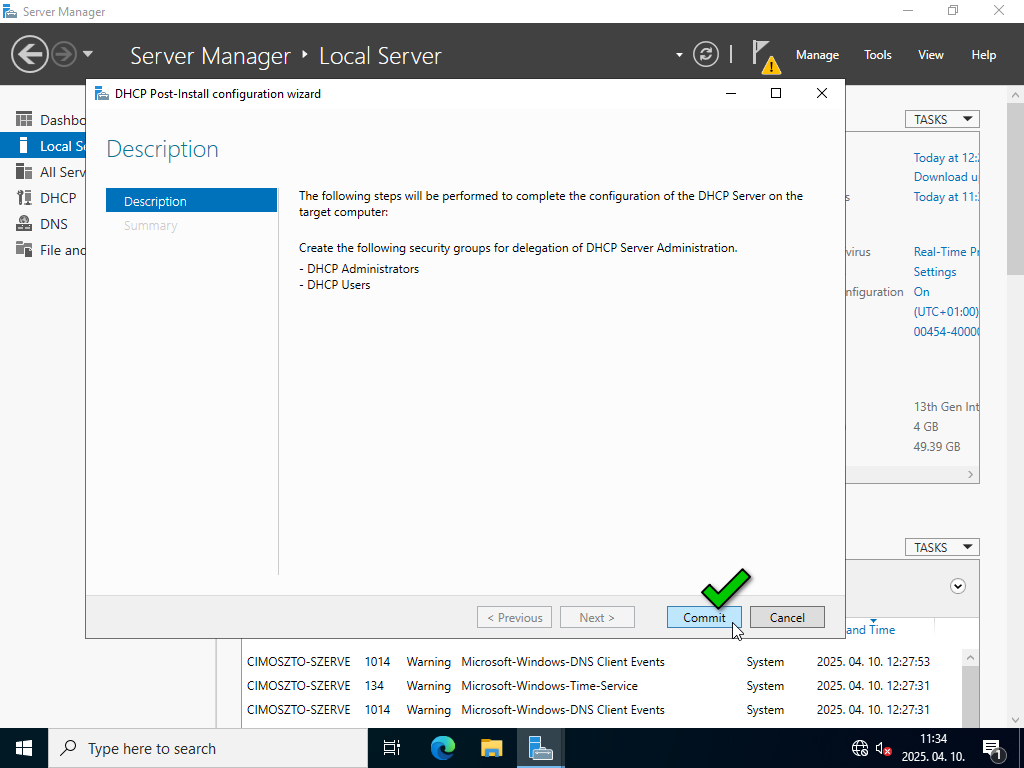
Task: Click the refresh icon in header
Action: (706, 54)
